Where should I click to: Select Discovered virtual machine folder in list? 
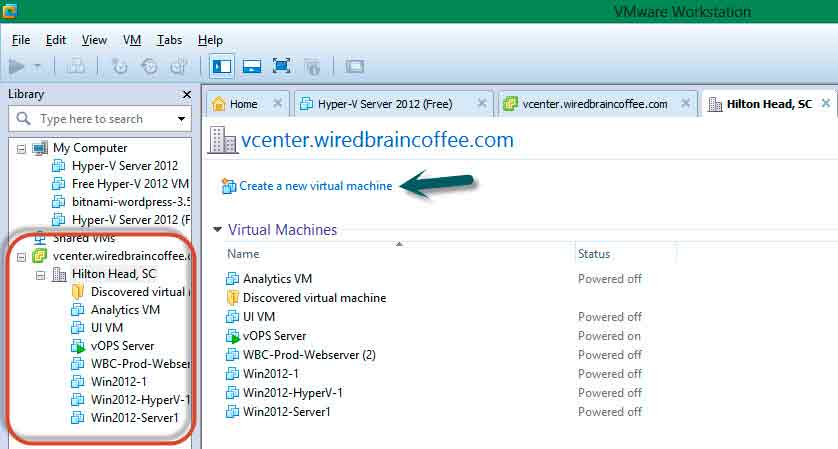pyautogui.click(x=314, y=298)
